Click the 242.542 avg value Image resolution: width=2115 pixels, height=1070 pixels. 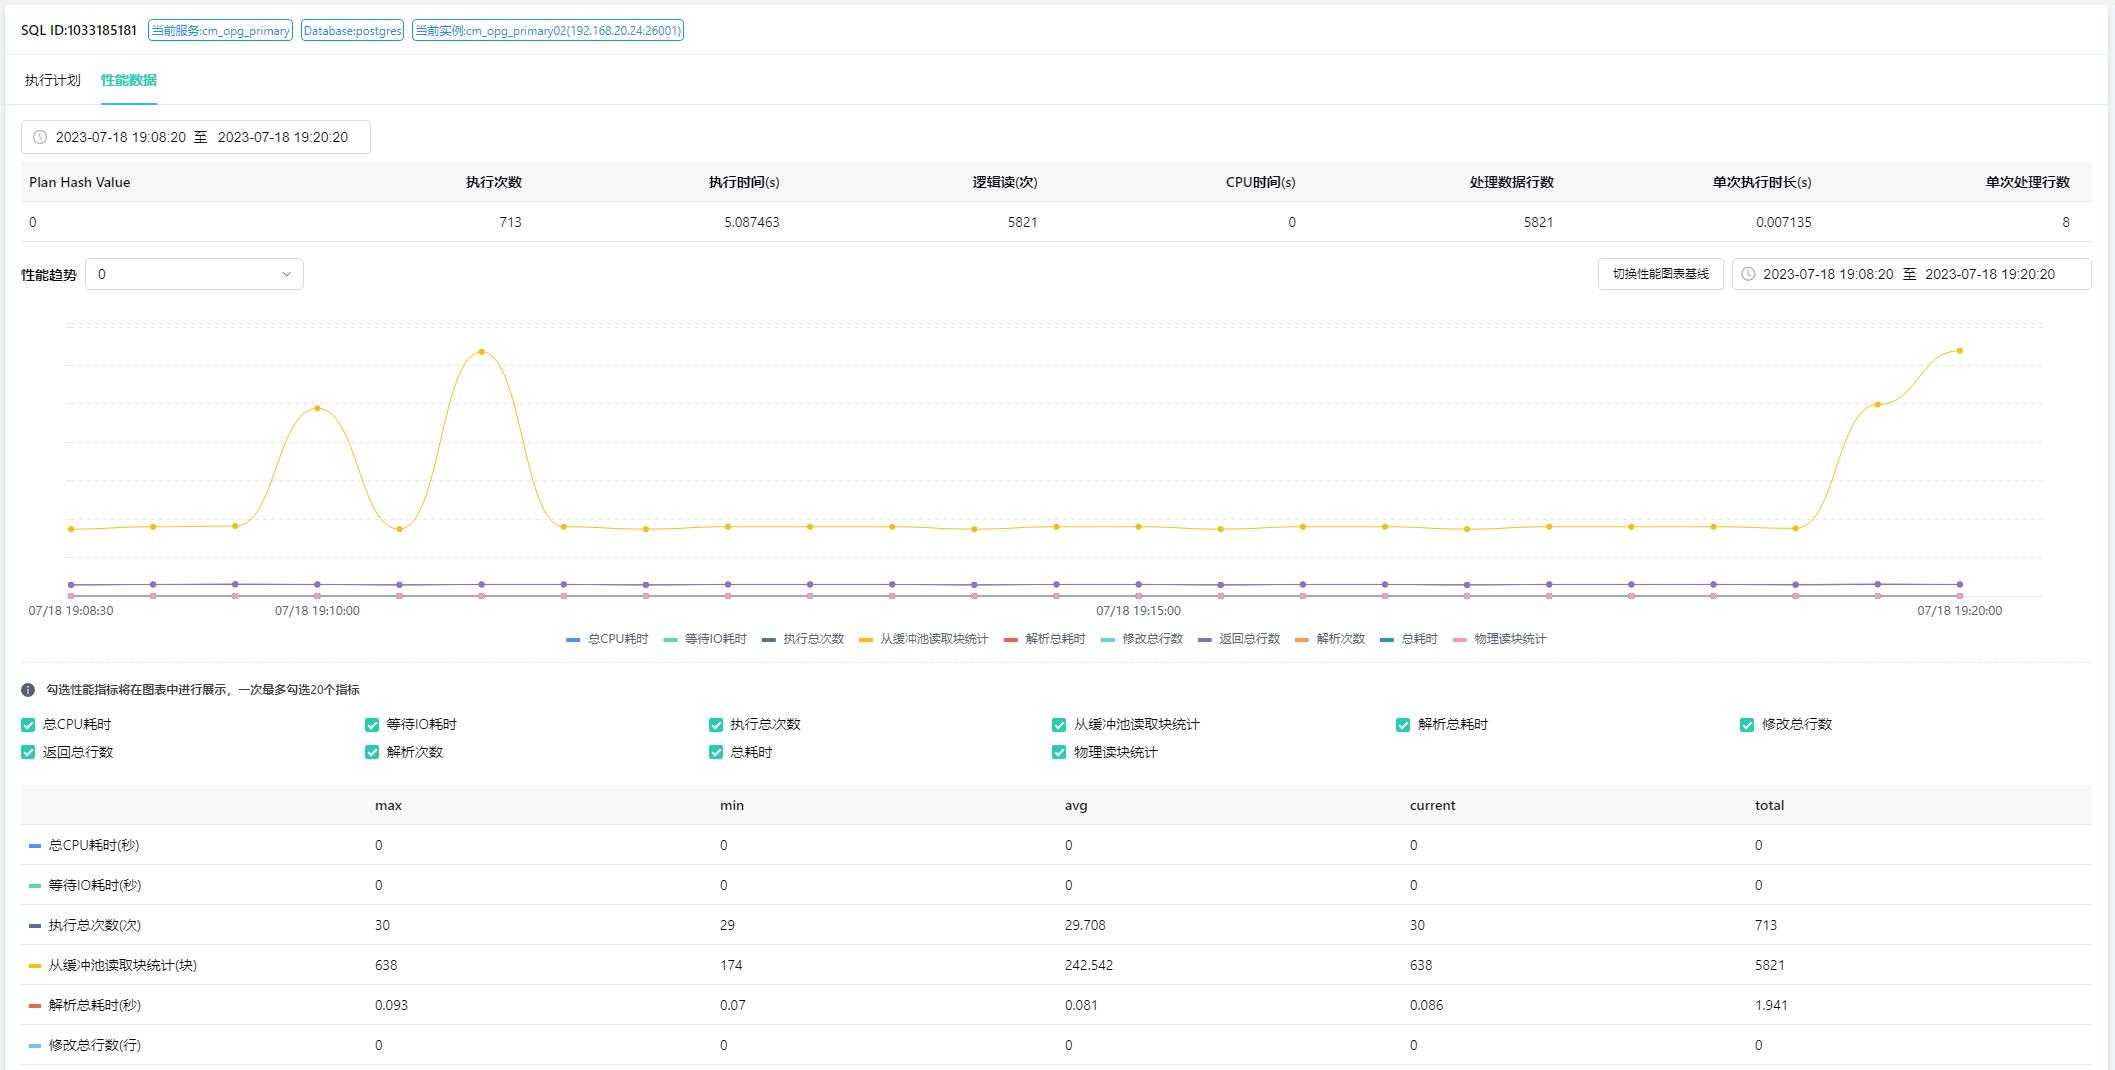[1089, 965]
